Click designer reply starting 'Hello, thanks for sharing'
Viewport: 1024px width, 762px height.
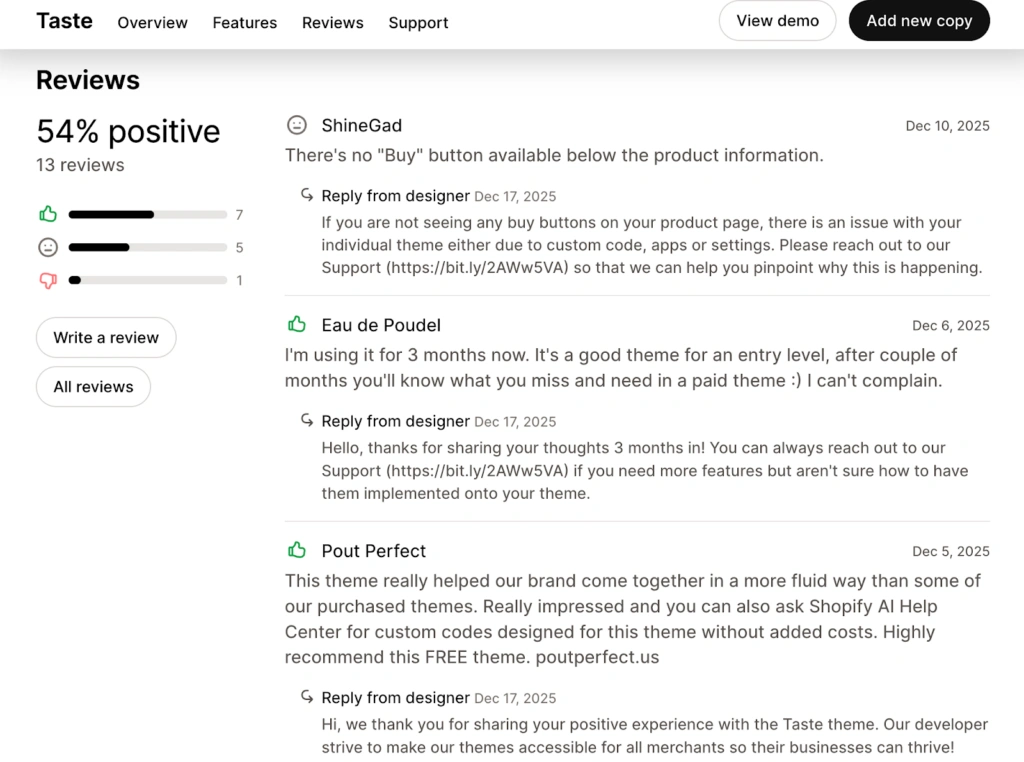[645, 471]
